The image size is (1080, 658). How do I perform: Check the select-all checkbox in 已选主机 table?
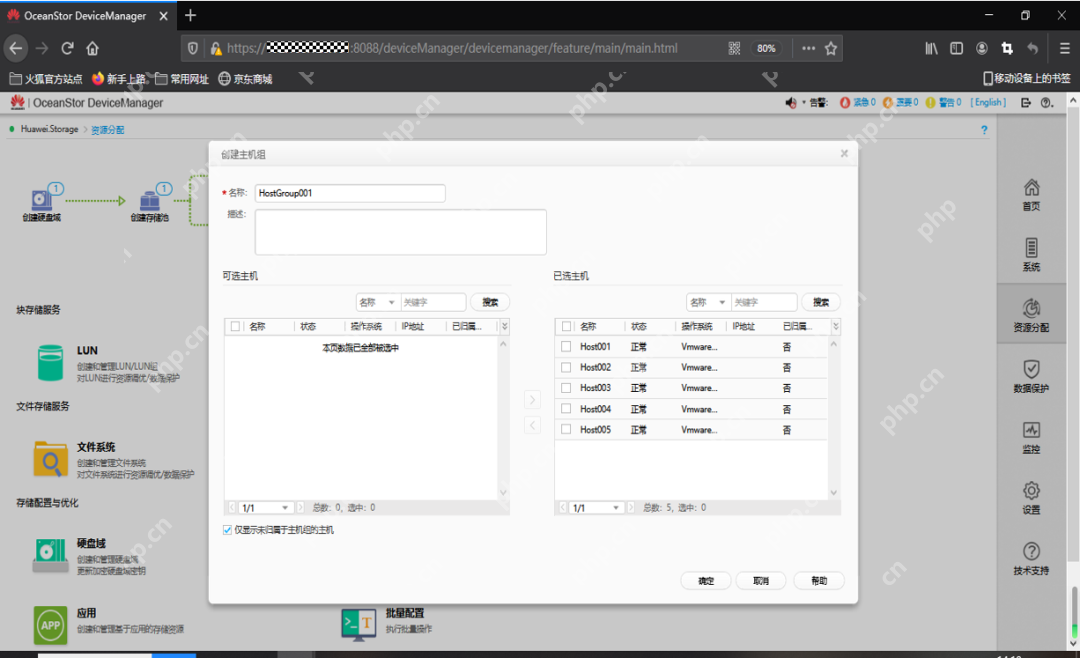(567, 325)
